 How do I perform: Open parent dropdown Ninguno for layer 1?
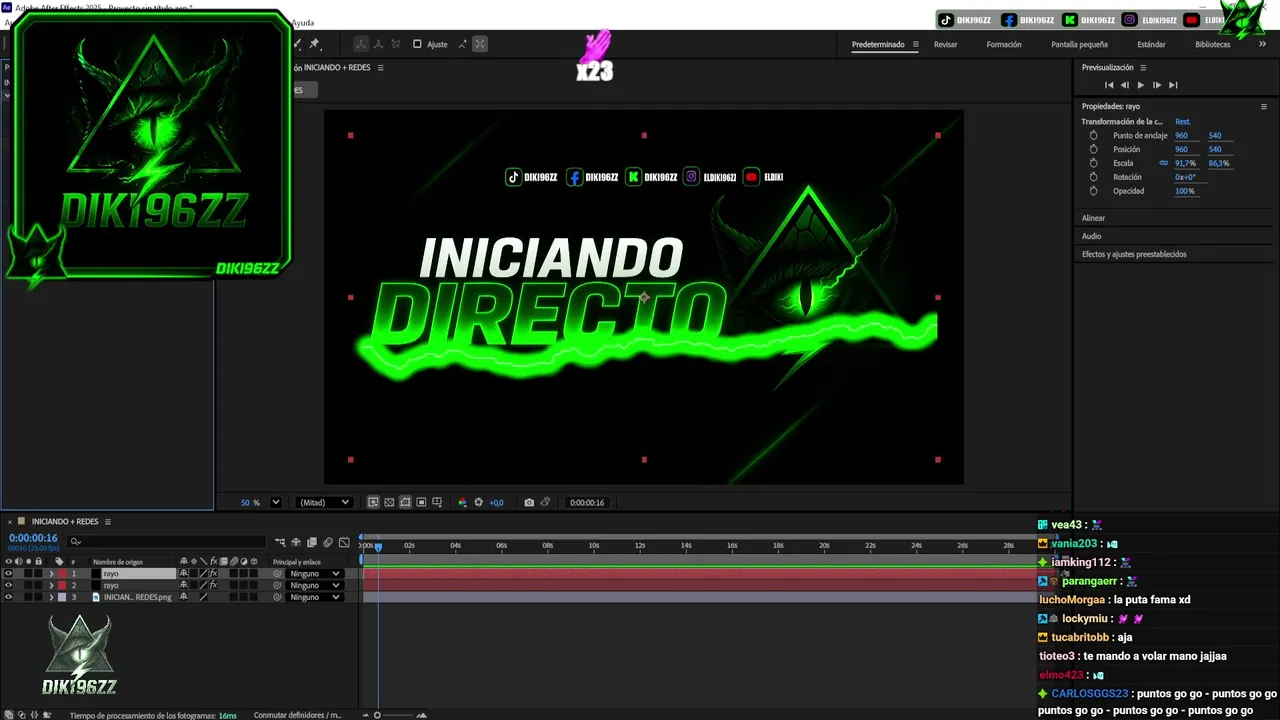click(x=314, y=574)
